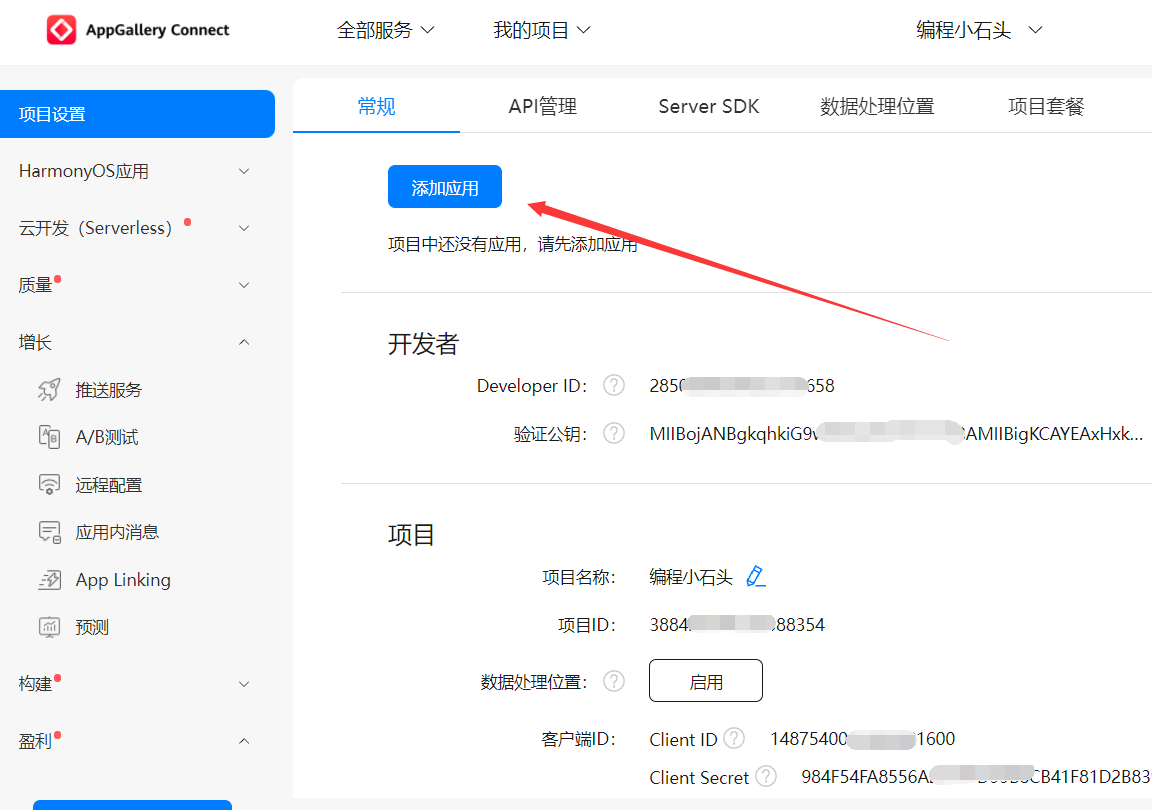Click the 启用 button
Viewport: 1152px width, 810px height.
[x=705, y=681]
